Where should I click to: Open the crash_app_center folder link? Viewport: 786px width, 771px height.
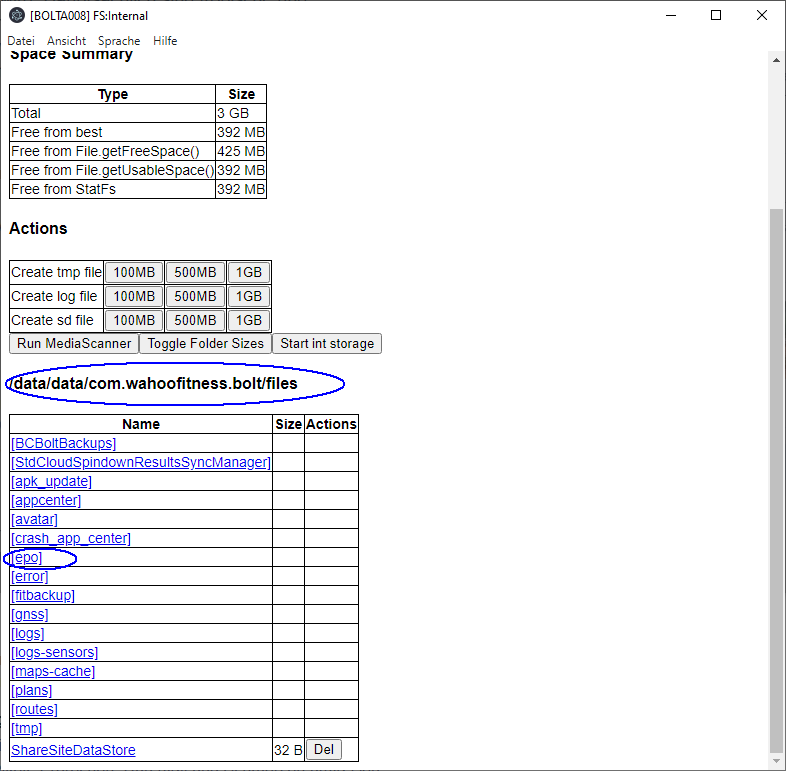pos(71,538)
